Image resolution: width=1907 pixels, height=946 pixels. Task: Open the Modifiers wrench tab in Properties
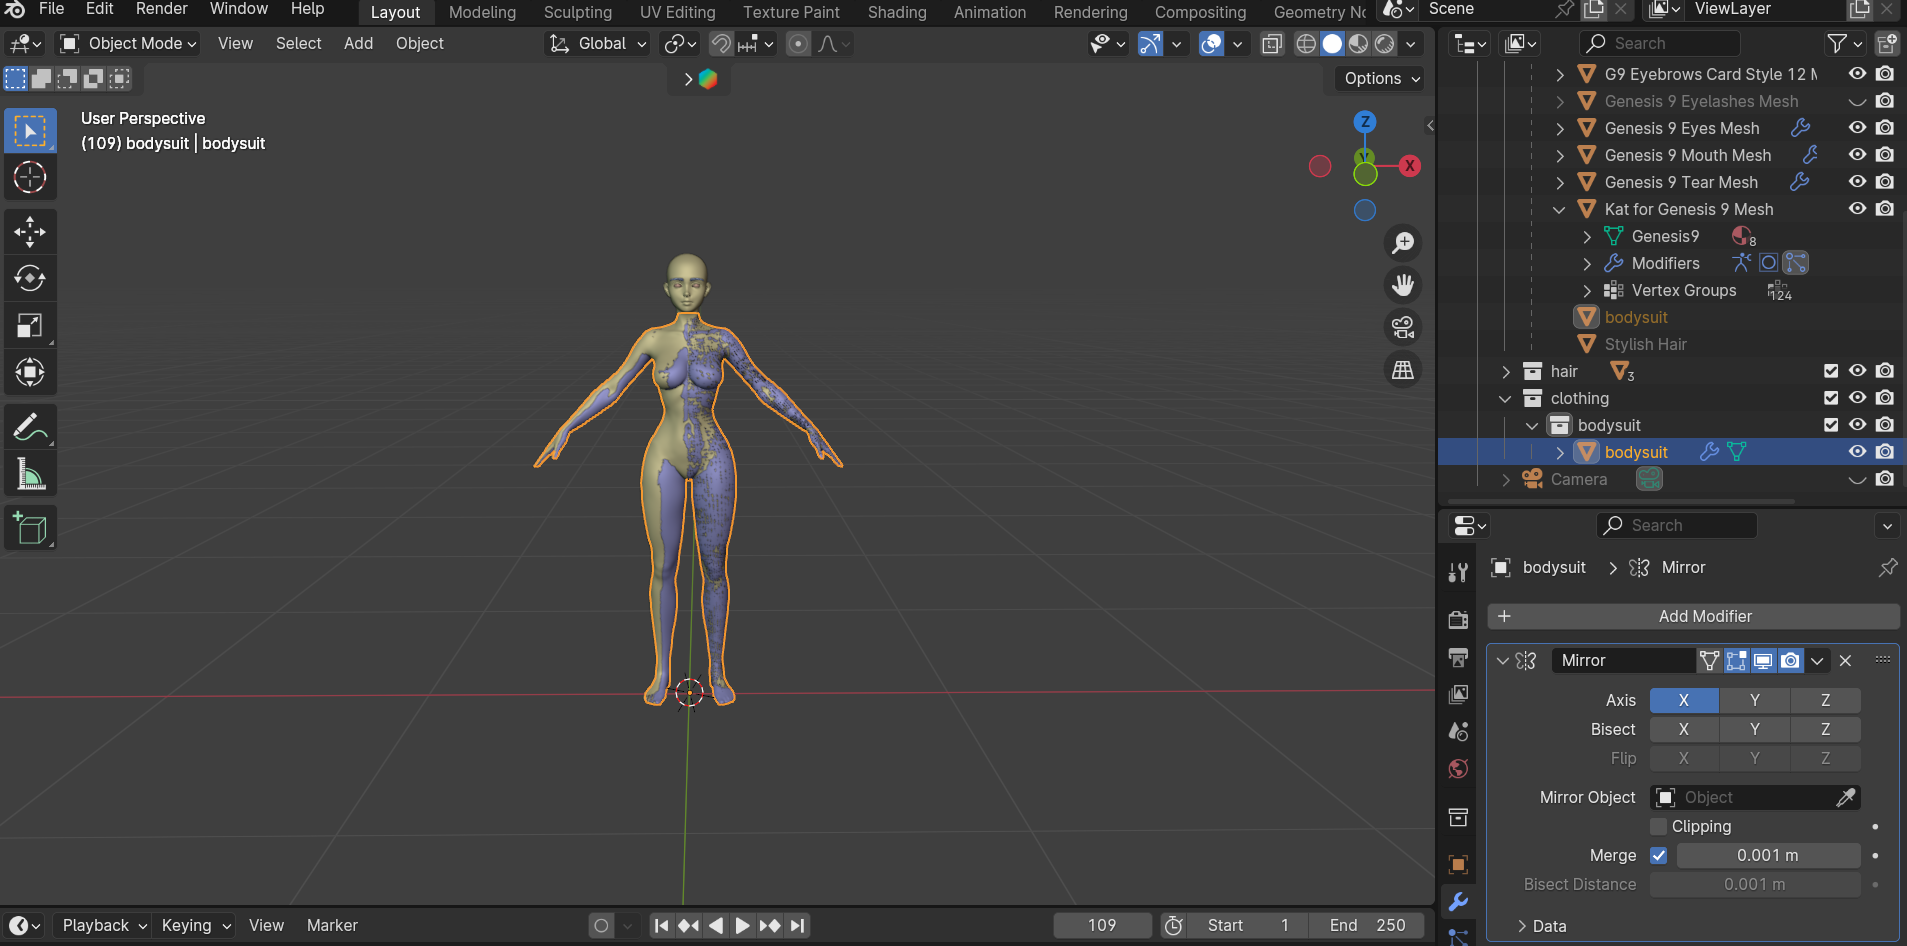click(x=1458, y=901)
